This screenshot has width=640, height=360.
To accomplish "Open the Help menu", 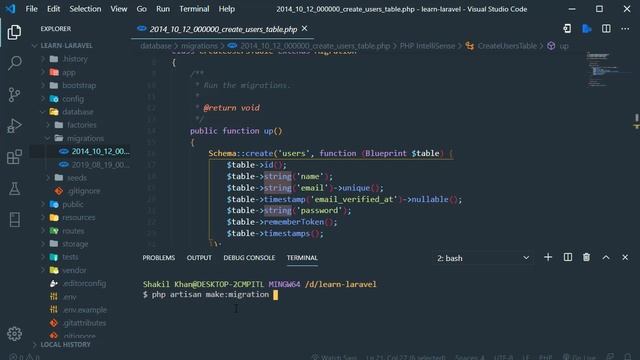I will pos(226,9).
